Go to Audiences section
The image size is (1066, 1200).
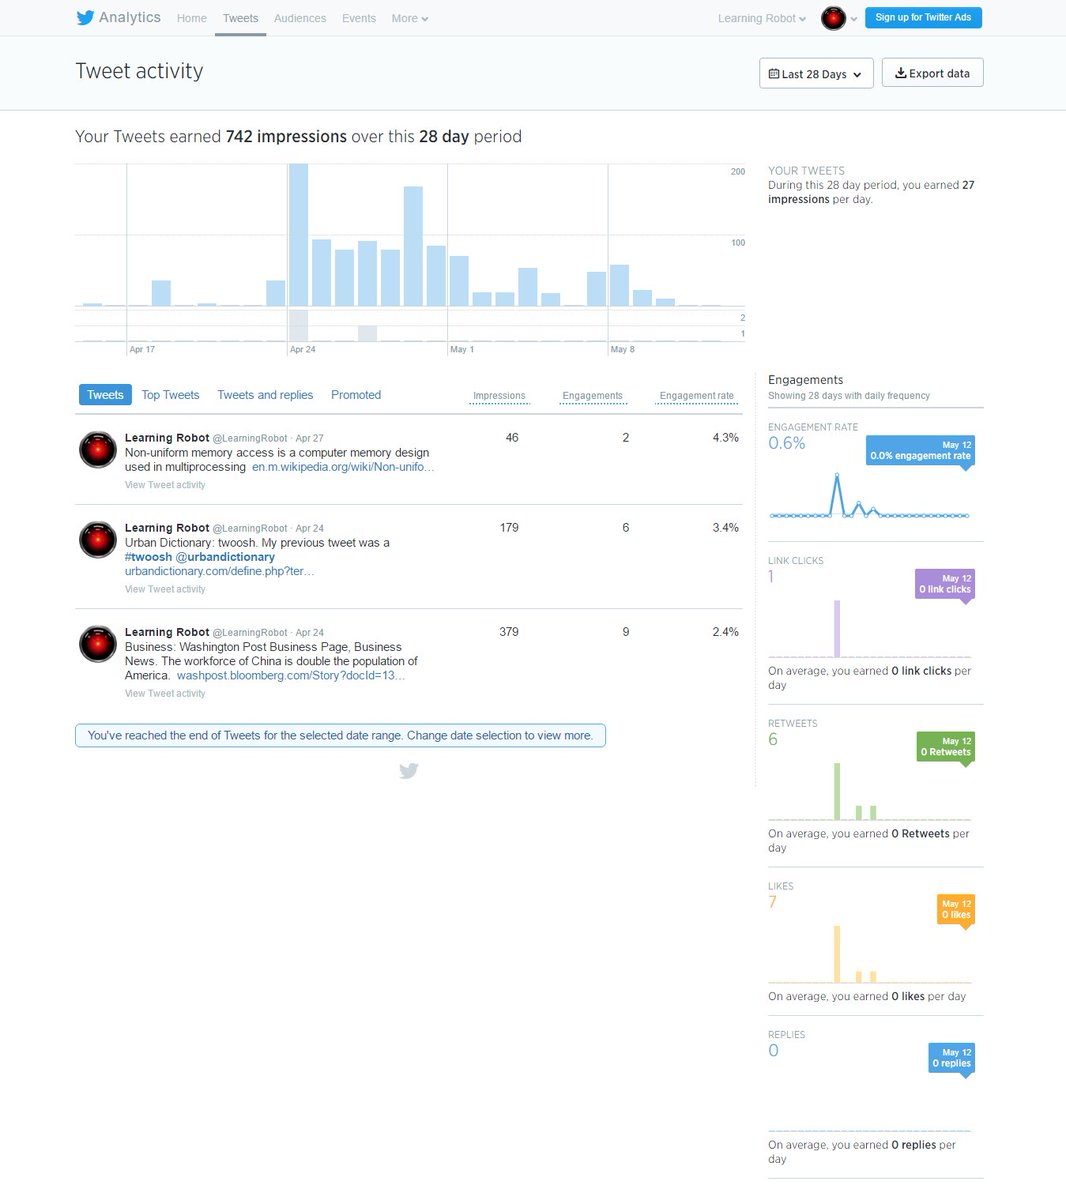[300, 18]
